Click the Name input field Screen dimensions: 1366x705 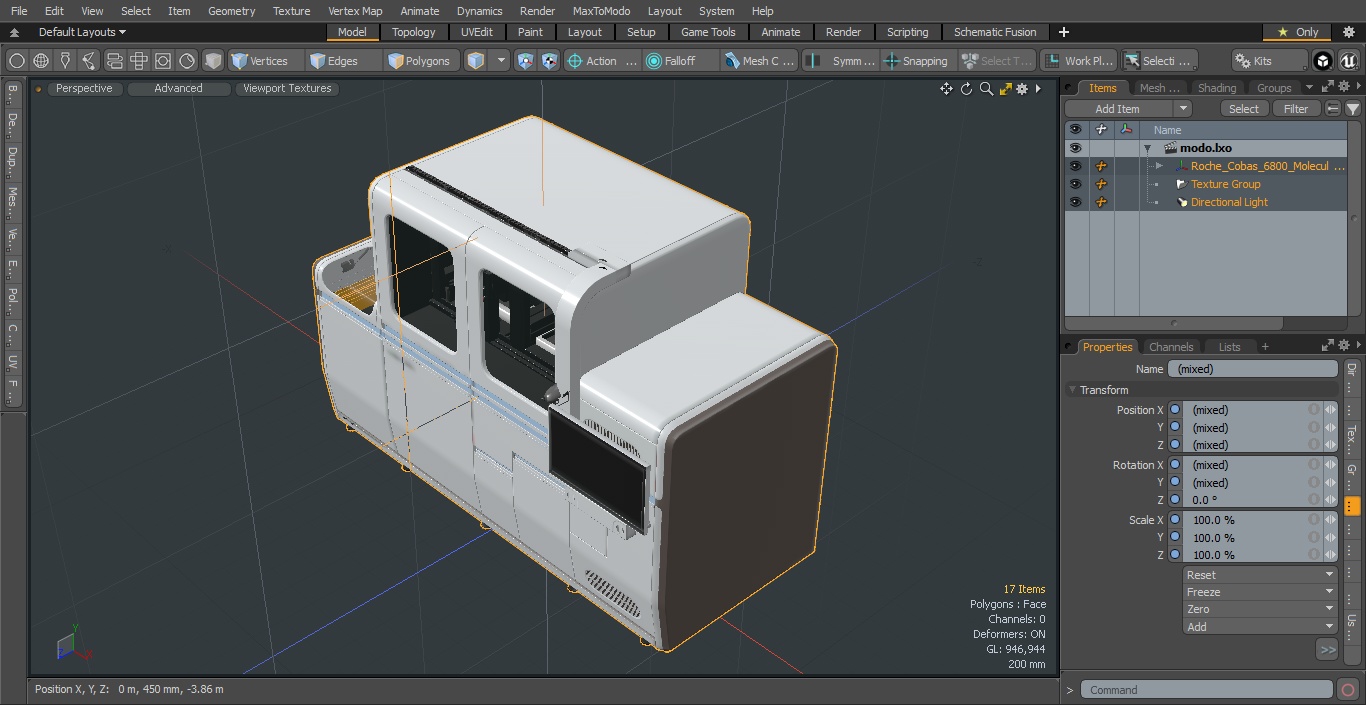click(x=1252, y=369)
